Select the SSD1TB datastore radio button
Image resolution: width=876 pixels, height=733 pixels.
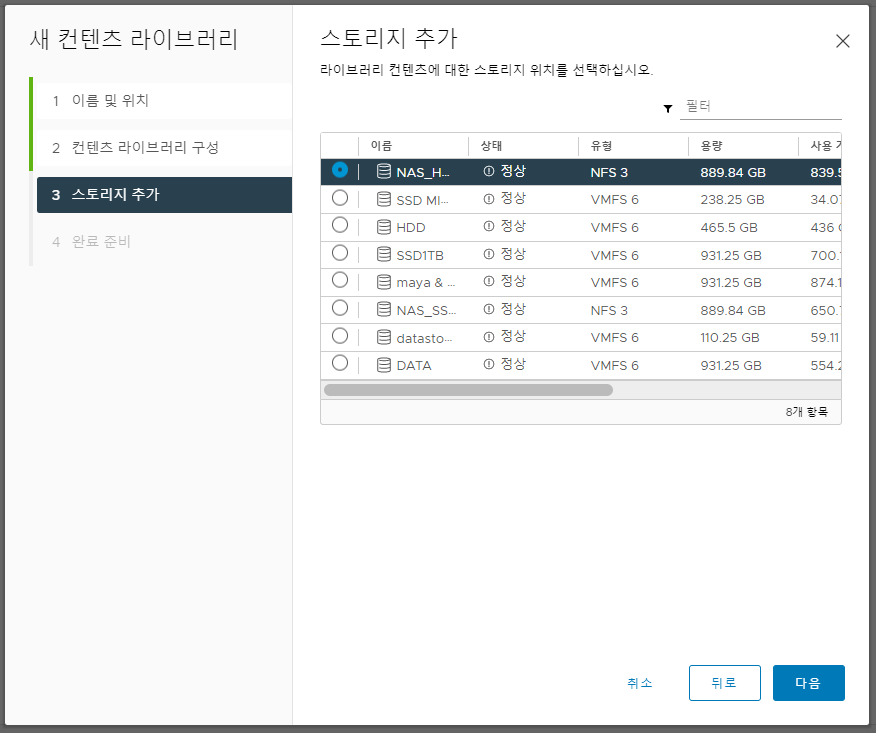pyautogui.click(x=340, y=253)
